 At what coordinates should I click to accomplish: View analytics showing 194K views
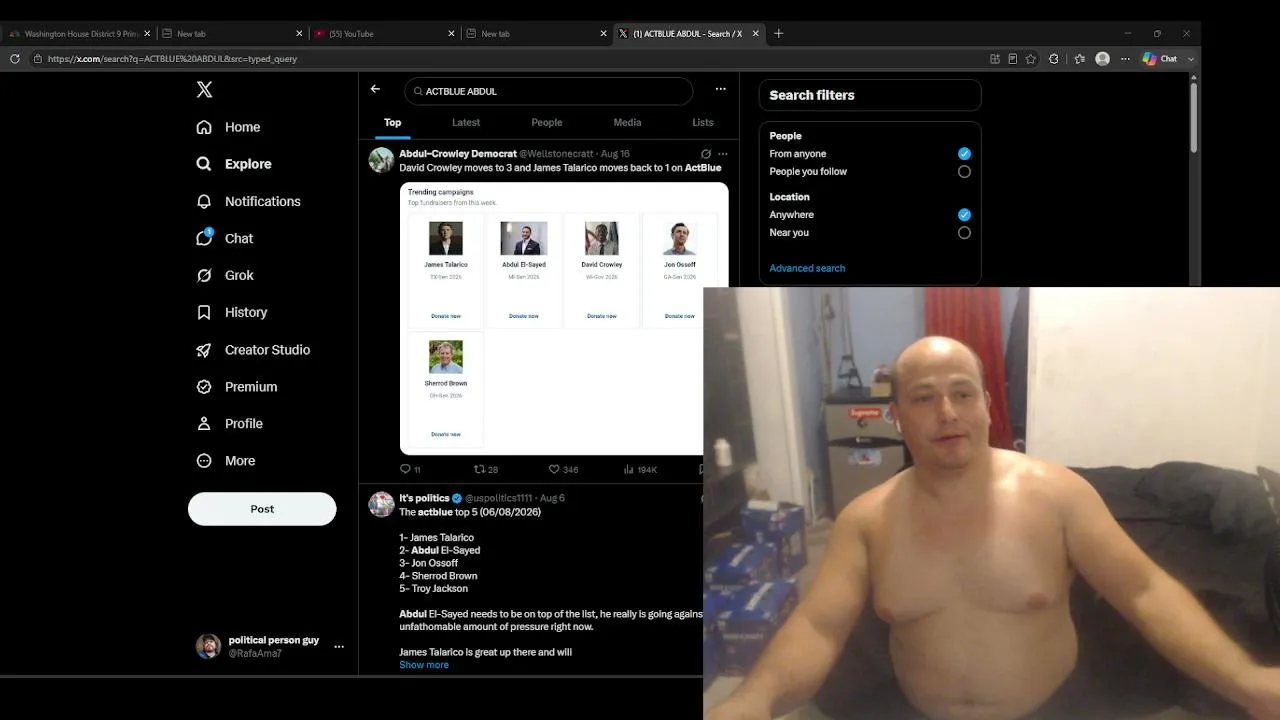coord(640,469)
